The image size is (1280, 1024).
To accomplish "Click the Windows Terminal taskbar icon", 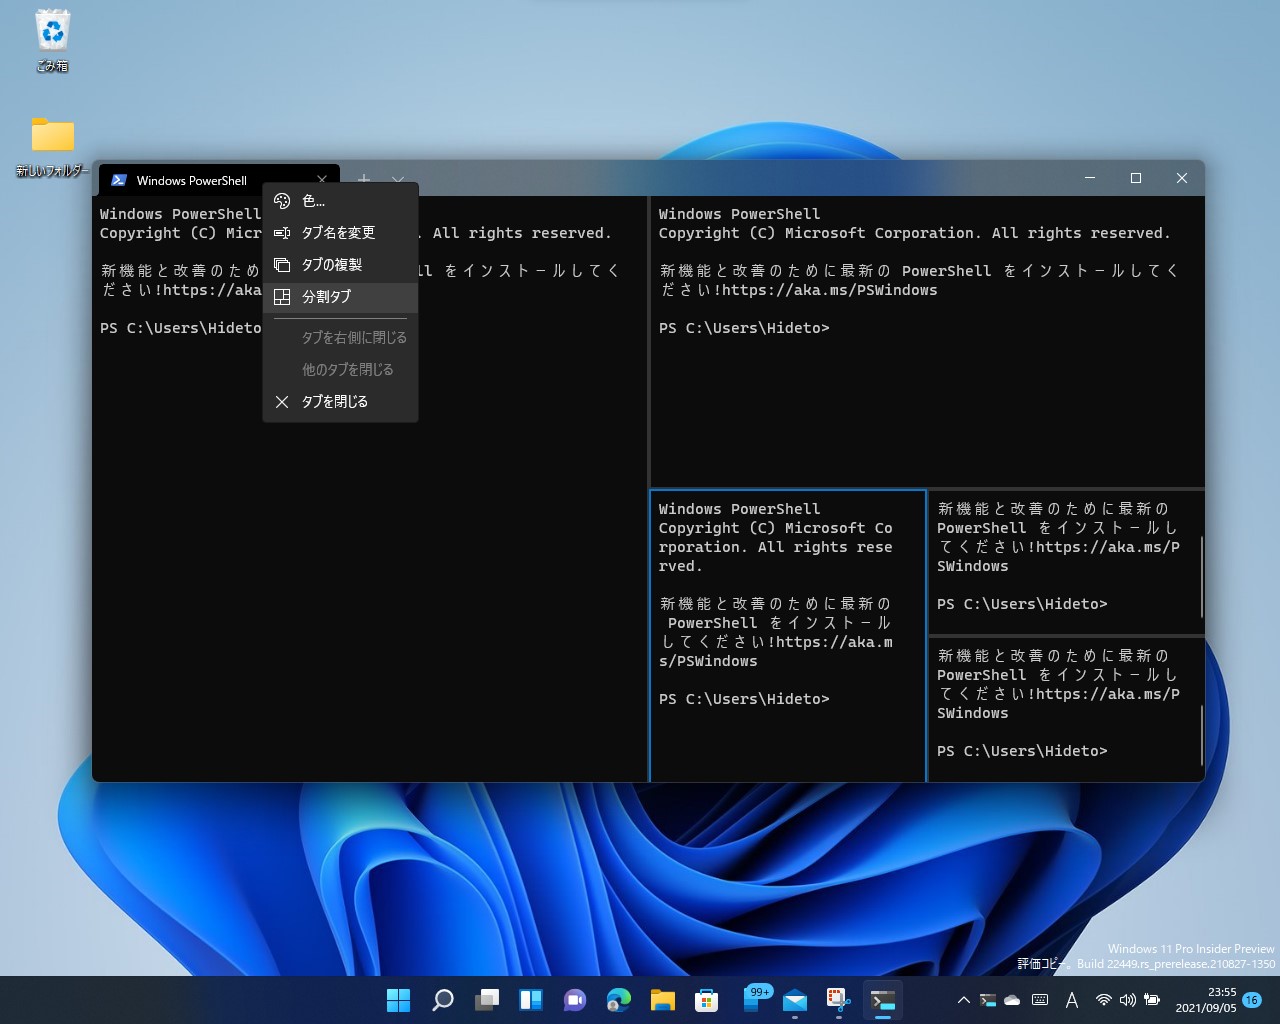I will [x=883, y=1000].
